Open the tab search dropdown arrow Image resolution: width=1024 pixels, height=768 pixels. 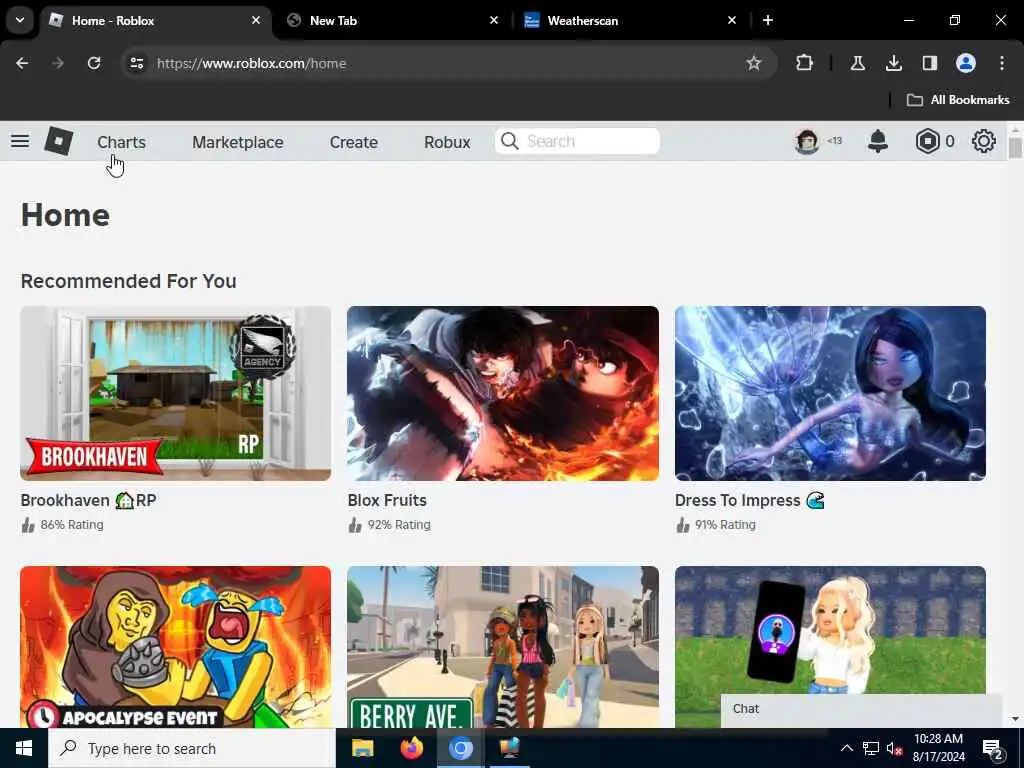(20, 20)
